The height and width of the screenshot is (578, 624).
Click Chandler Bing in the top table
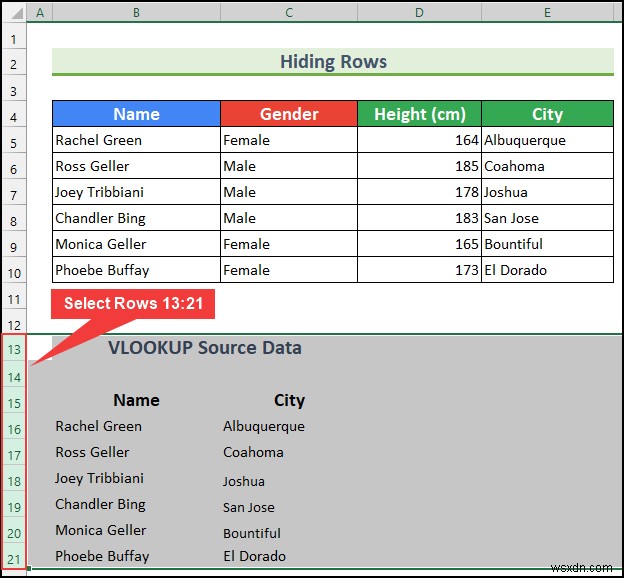click(x=136, y=218)
